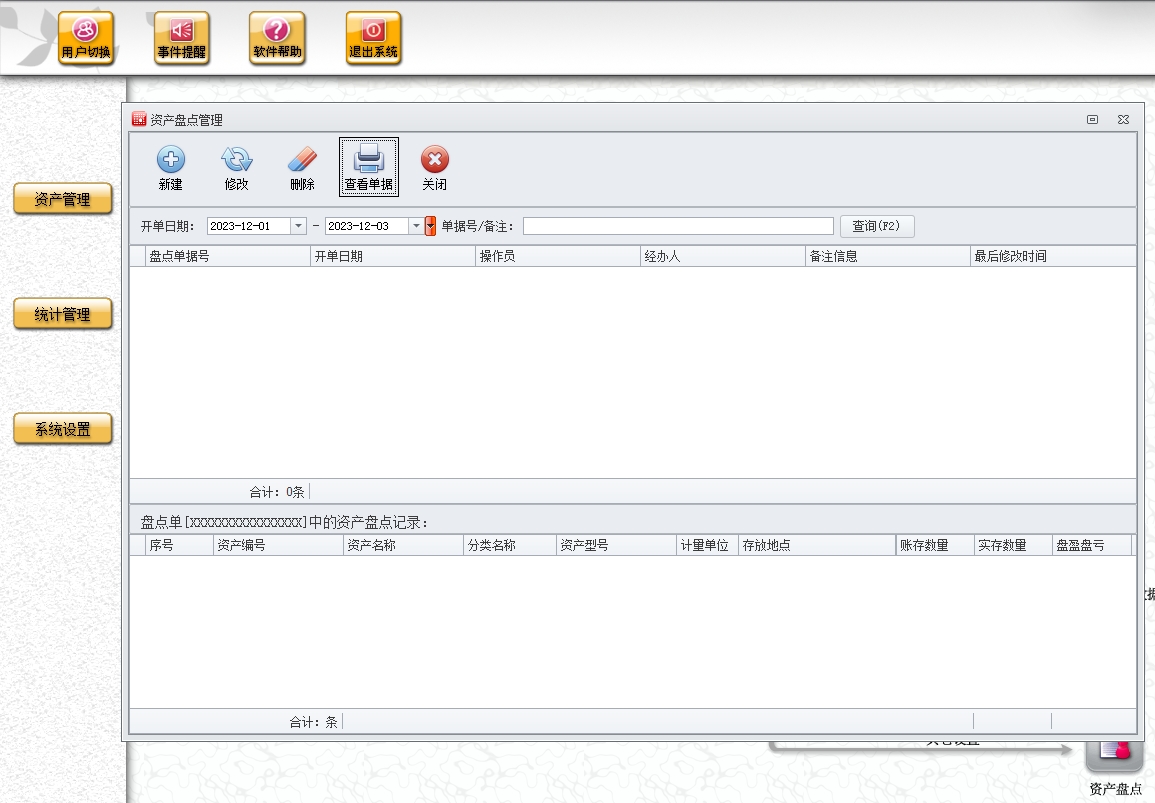This screenshot has width=1155, height=803.
Task: Click the red 关闭 (Close) icon
Action: 434,160
